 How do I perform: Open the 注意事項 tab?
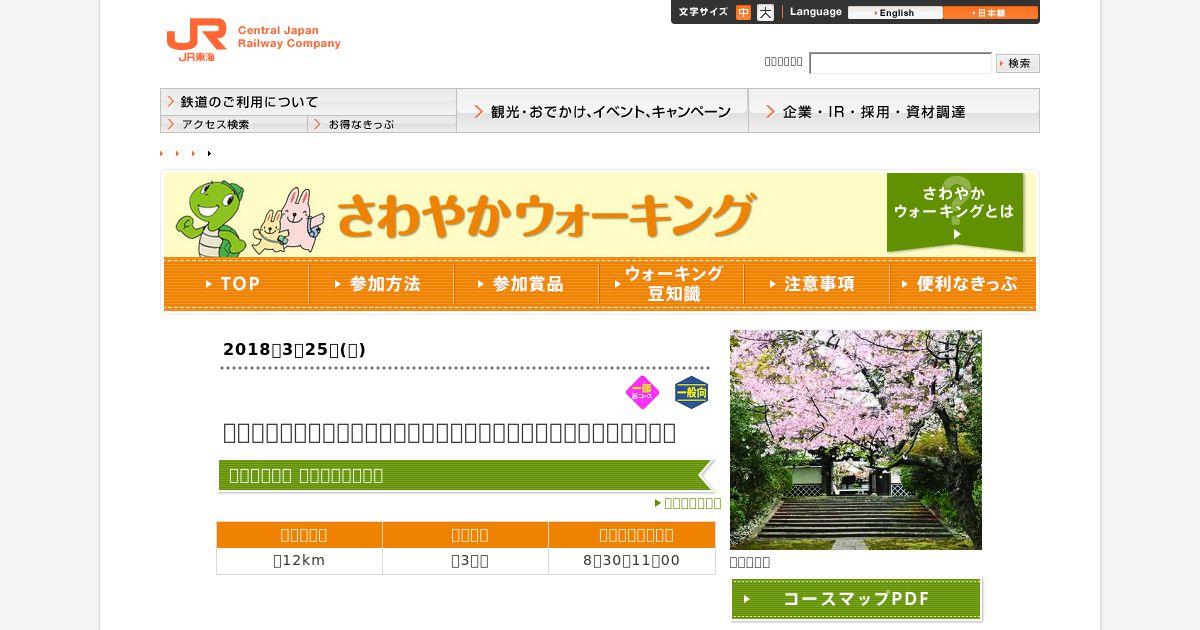coord(816,284)
